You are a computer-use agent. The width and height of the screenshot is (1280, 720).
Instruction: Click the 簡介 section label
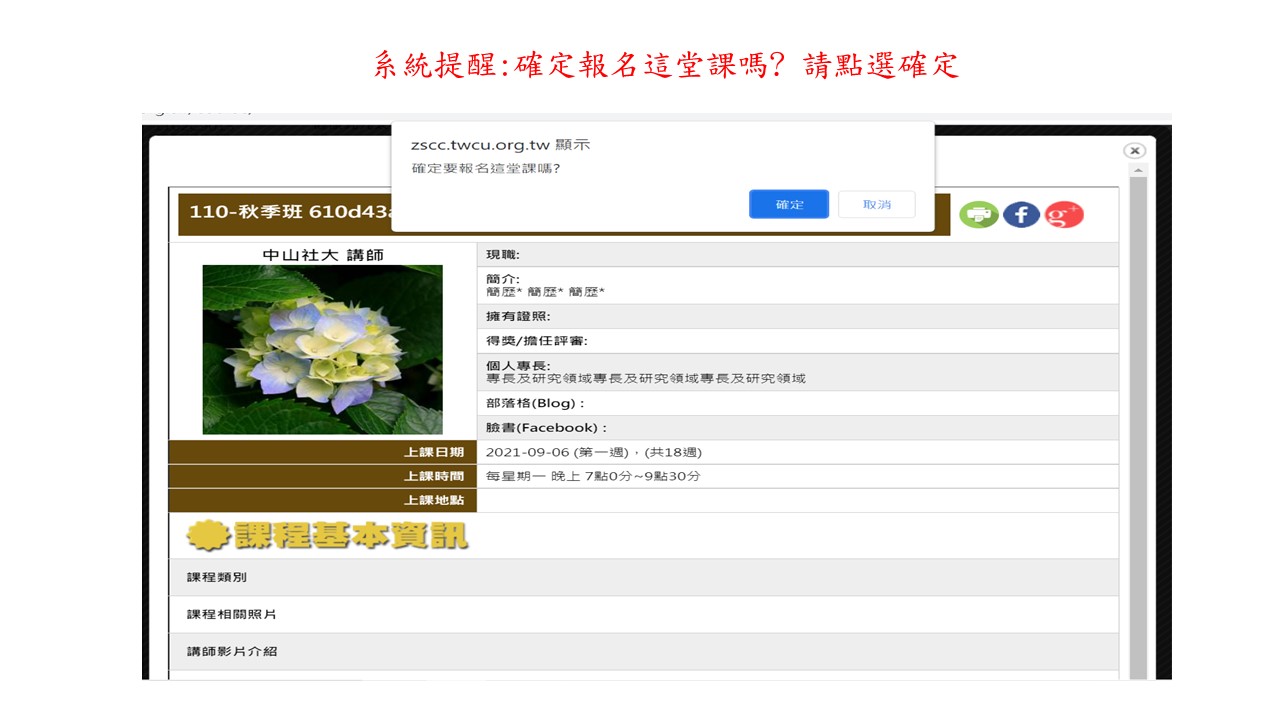click(503, 279)
